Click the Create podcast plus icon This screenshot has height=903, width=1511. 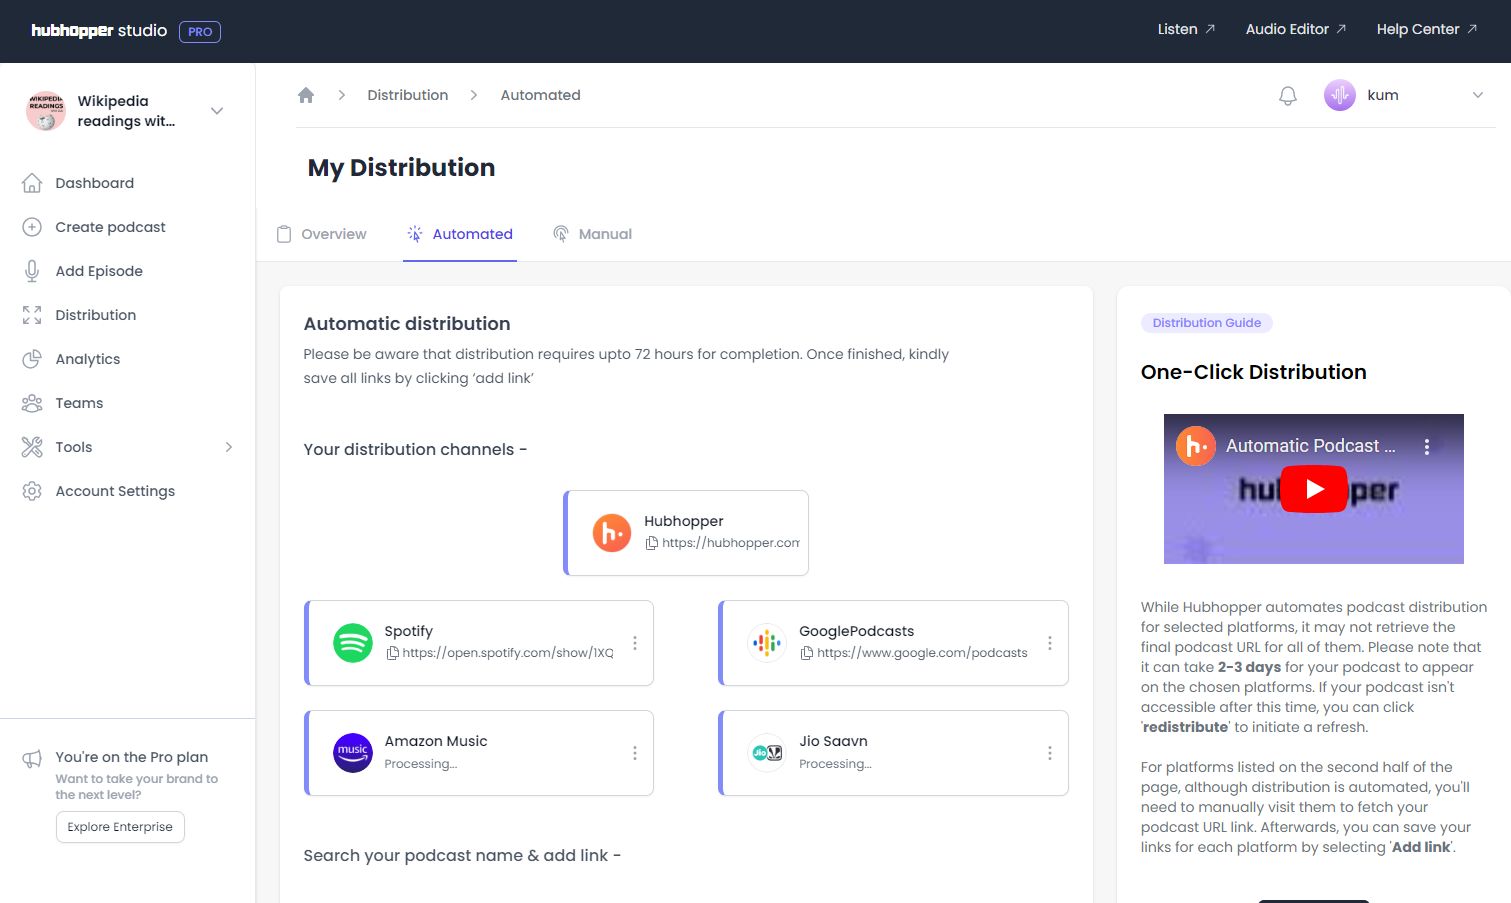pos(31,226)
